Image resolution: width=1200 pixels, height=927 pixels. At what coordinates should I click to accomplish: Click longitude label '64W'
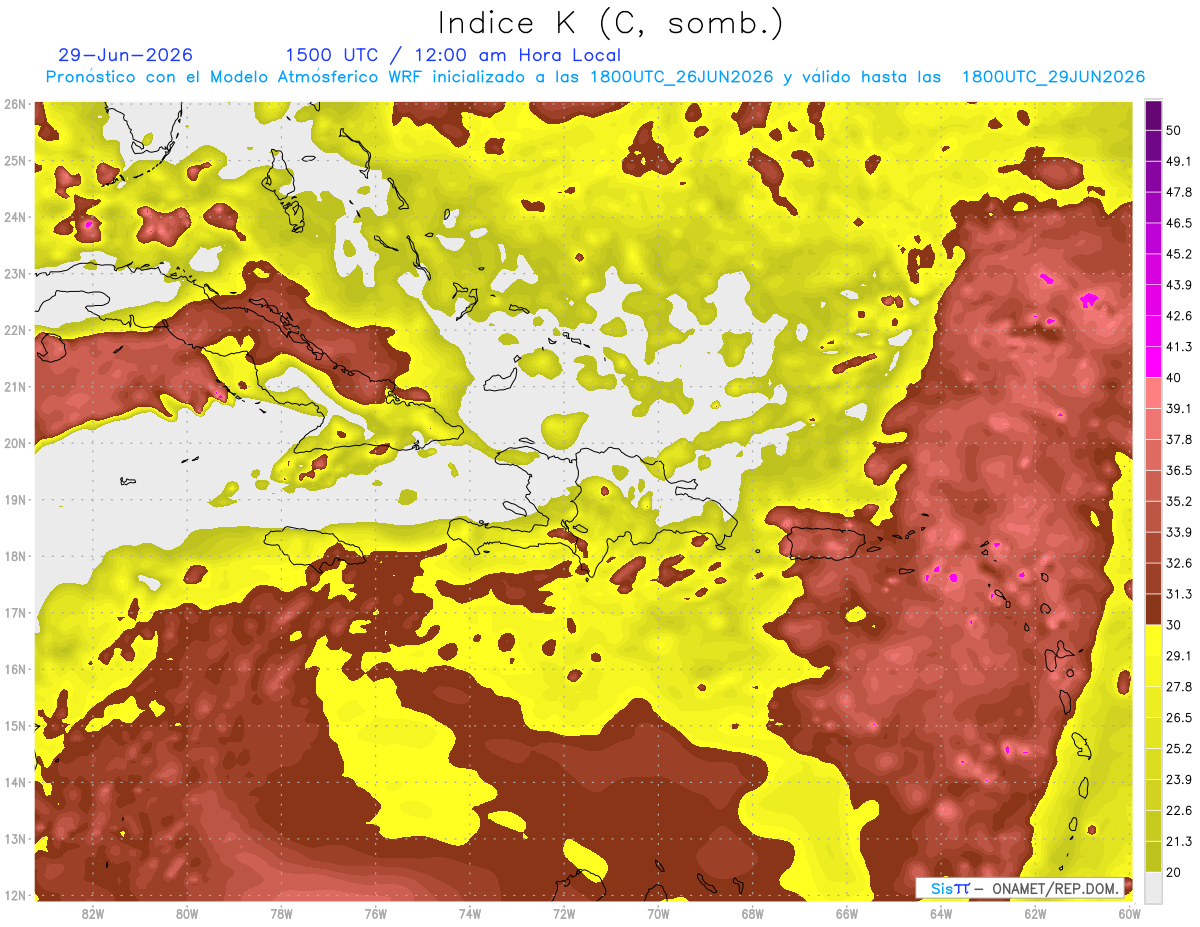point(941,914)
